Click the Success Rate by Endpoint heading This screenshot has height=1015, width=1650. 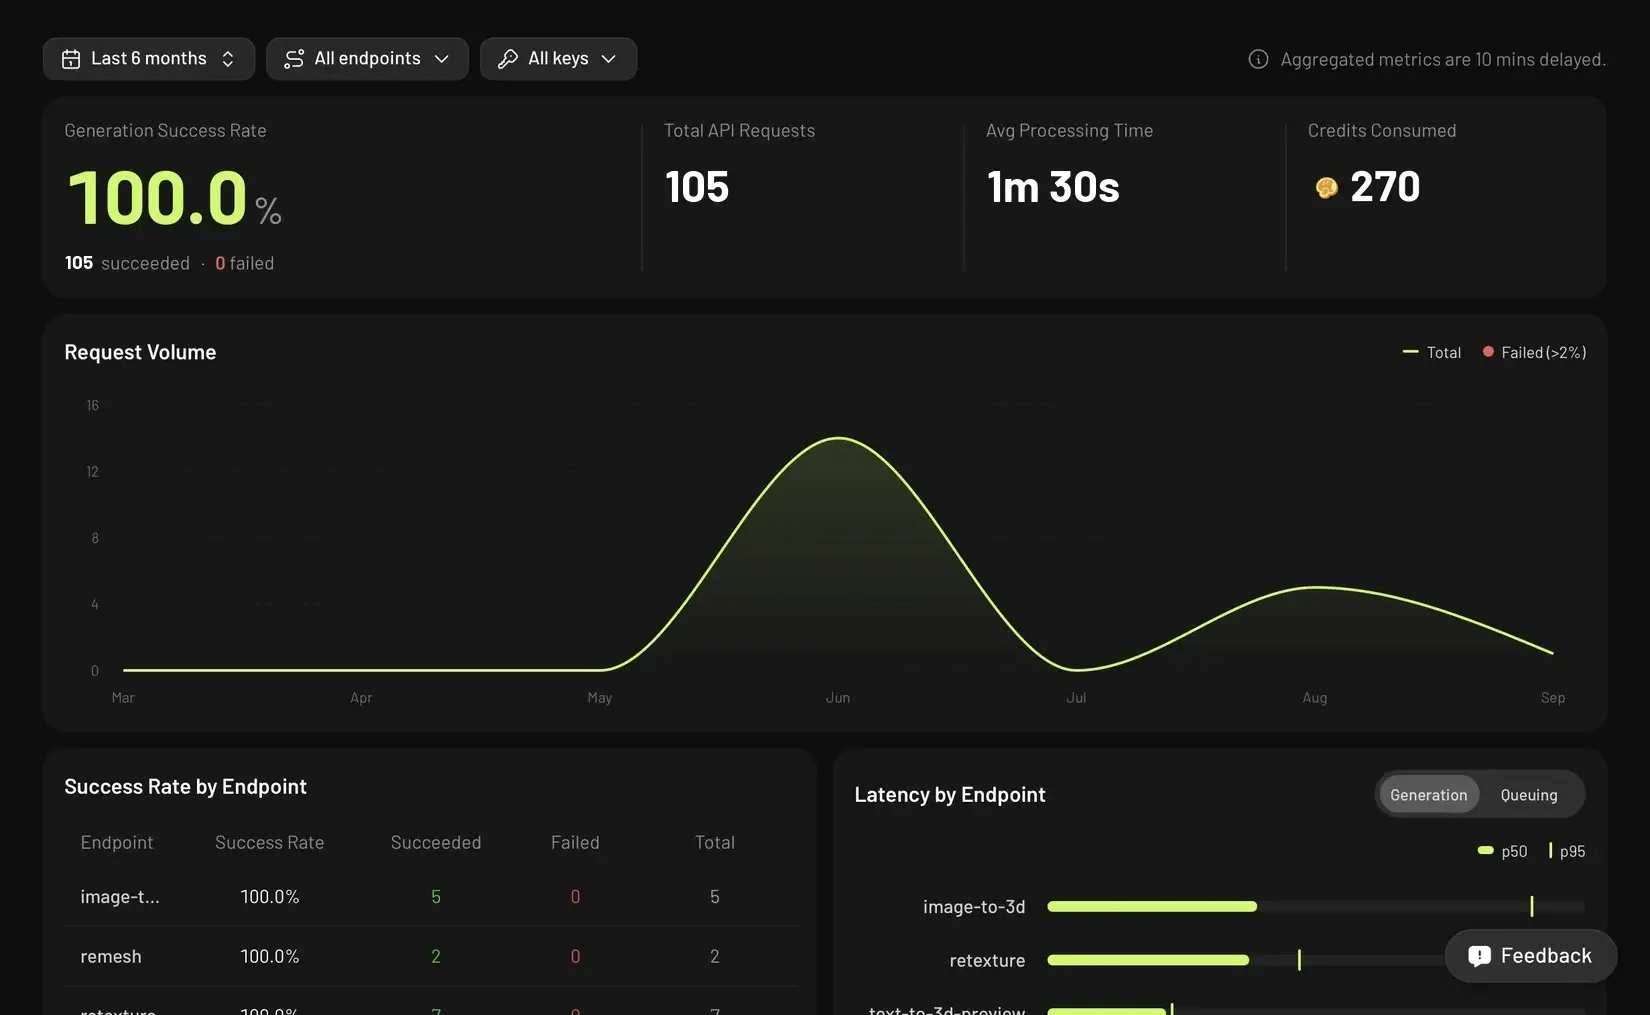pyautogui.click(x=185, y=787)
